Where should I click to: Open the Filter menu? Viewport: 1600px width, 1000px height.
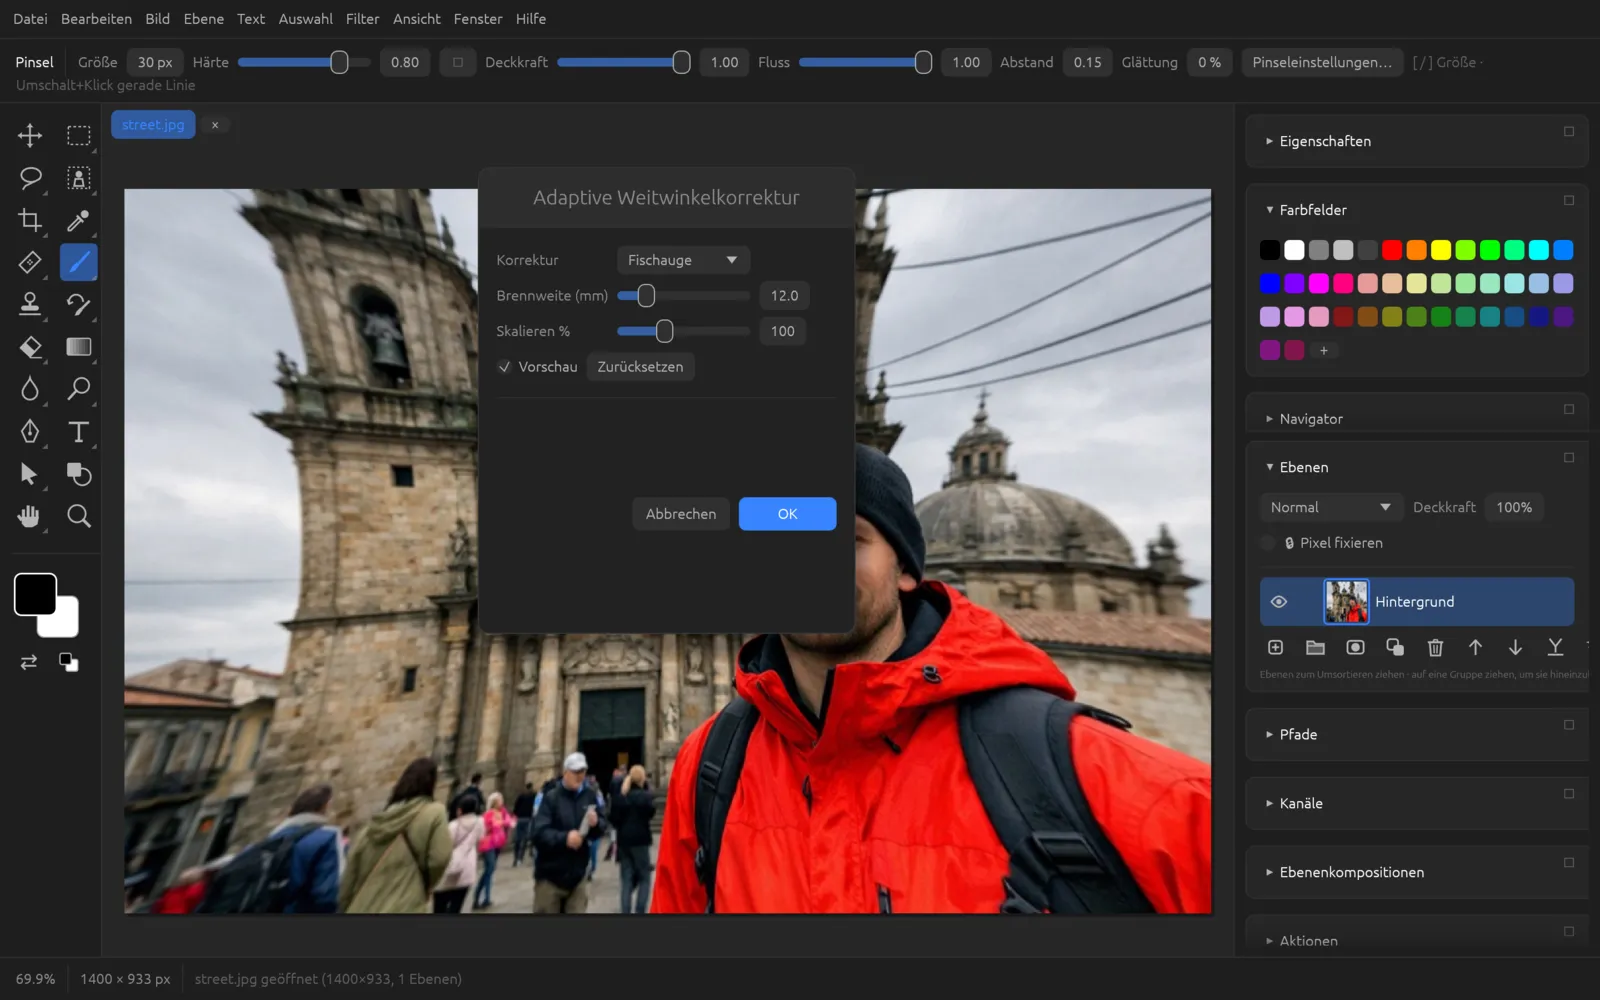[362, 19]
